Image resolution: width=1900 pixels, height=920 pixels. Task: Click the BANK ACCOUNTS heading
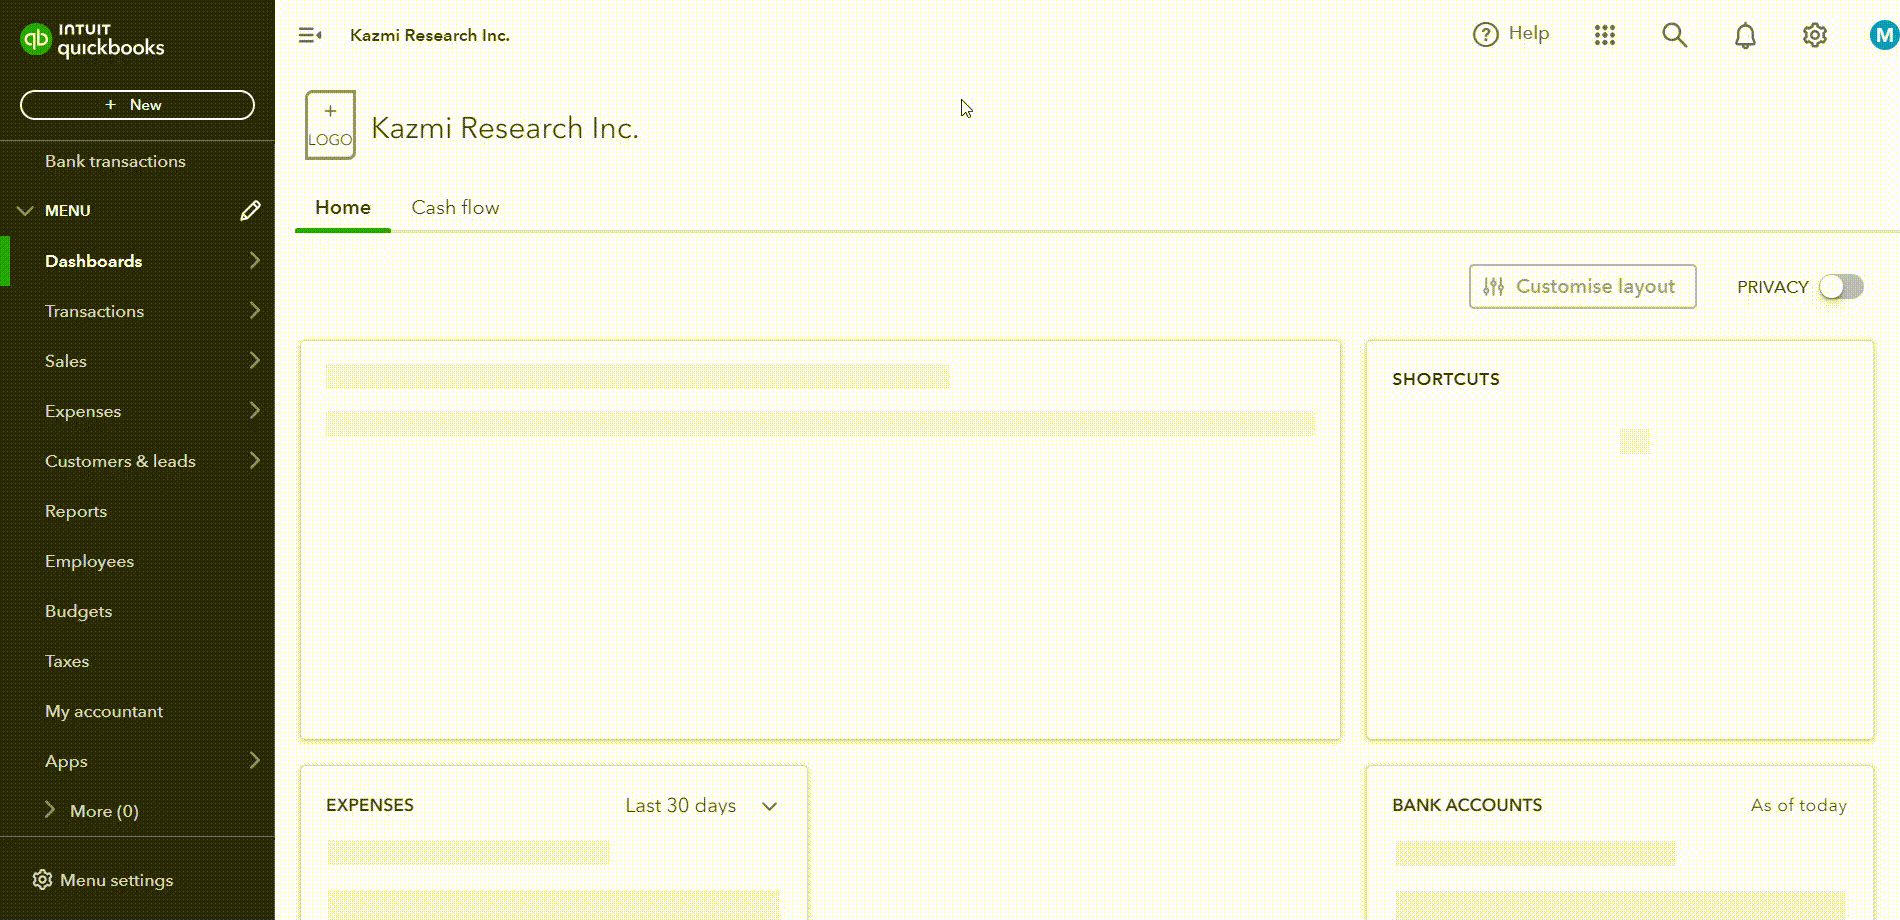[1467, 805]
